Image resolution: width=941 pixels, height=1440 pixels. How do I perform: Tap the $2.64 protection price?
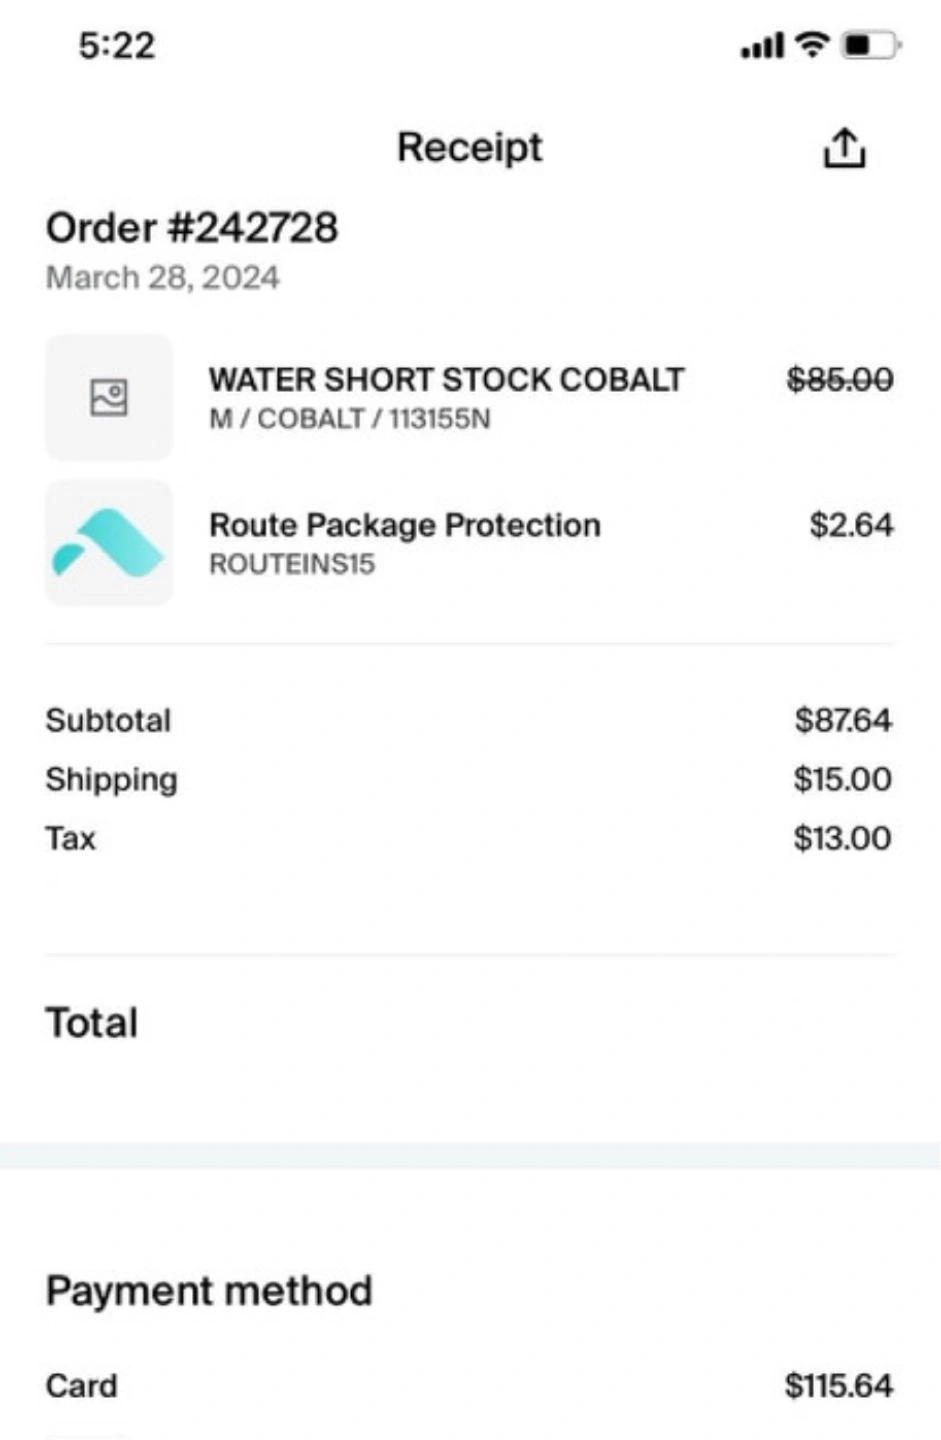(851, 525)
